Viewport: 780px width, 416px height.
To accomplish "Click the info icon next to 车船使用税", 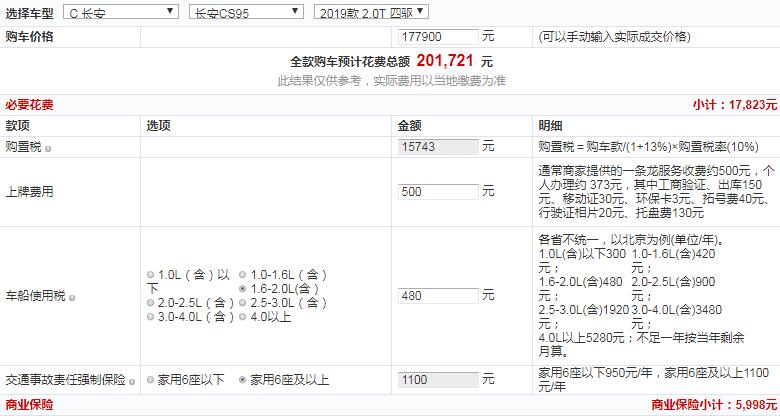I will tap(72, 298).
